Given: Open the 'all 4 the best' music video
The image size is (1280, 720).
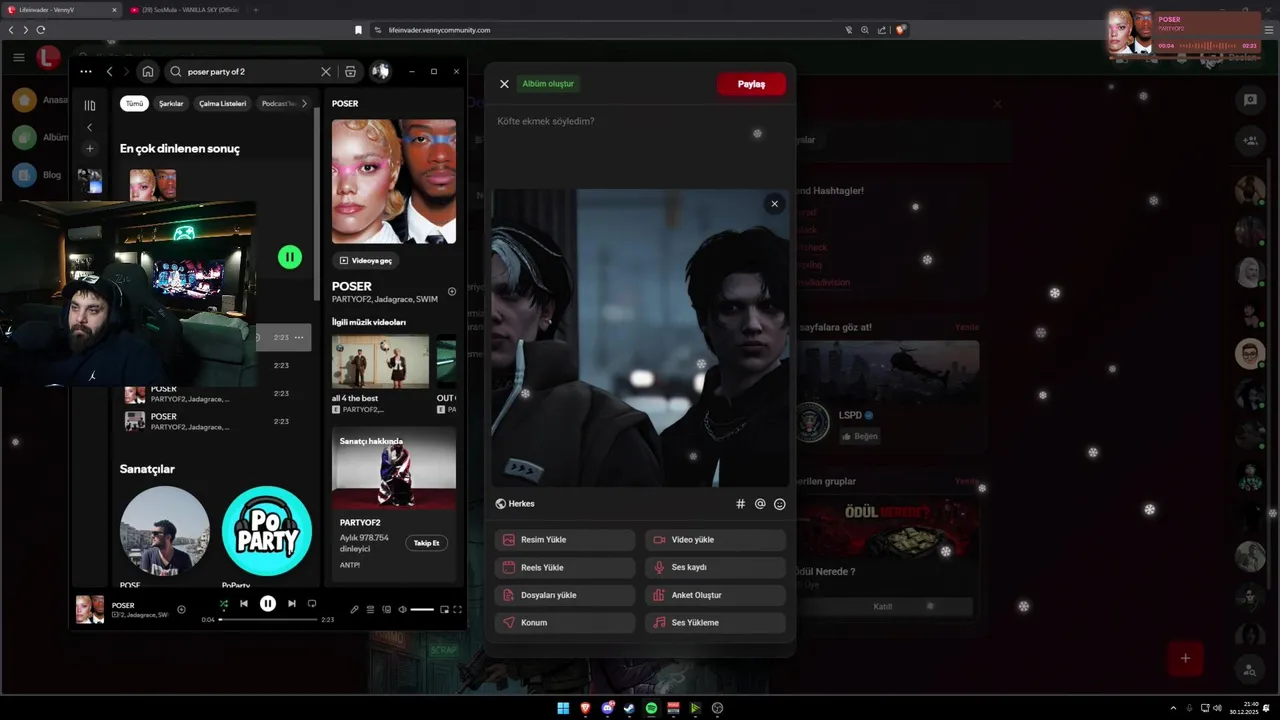Looking at the screenshot, I should [380, 361].
